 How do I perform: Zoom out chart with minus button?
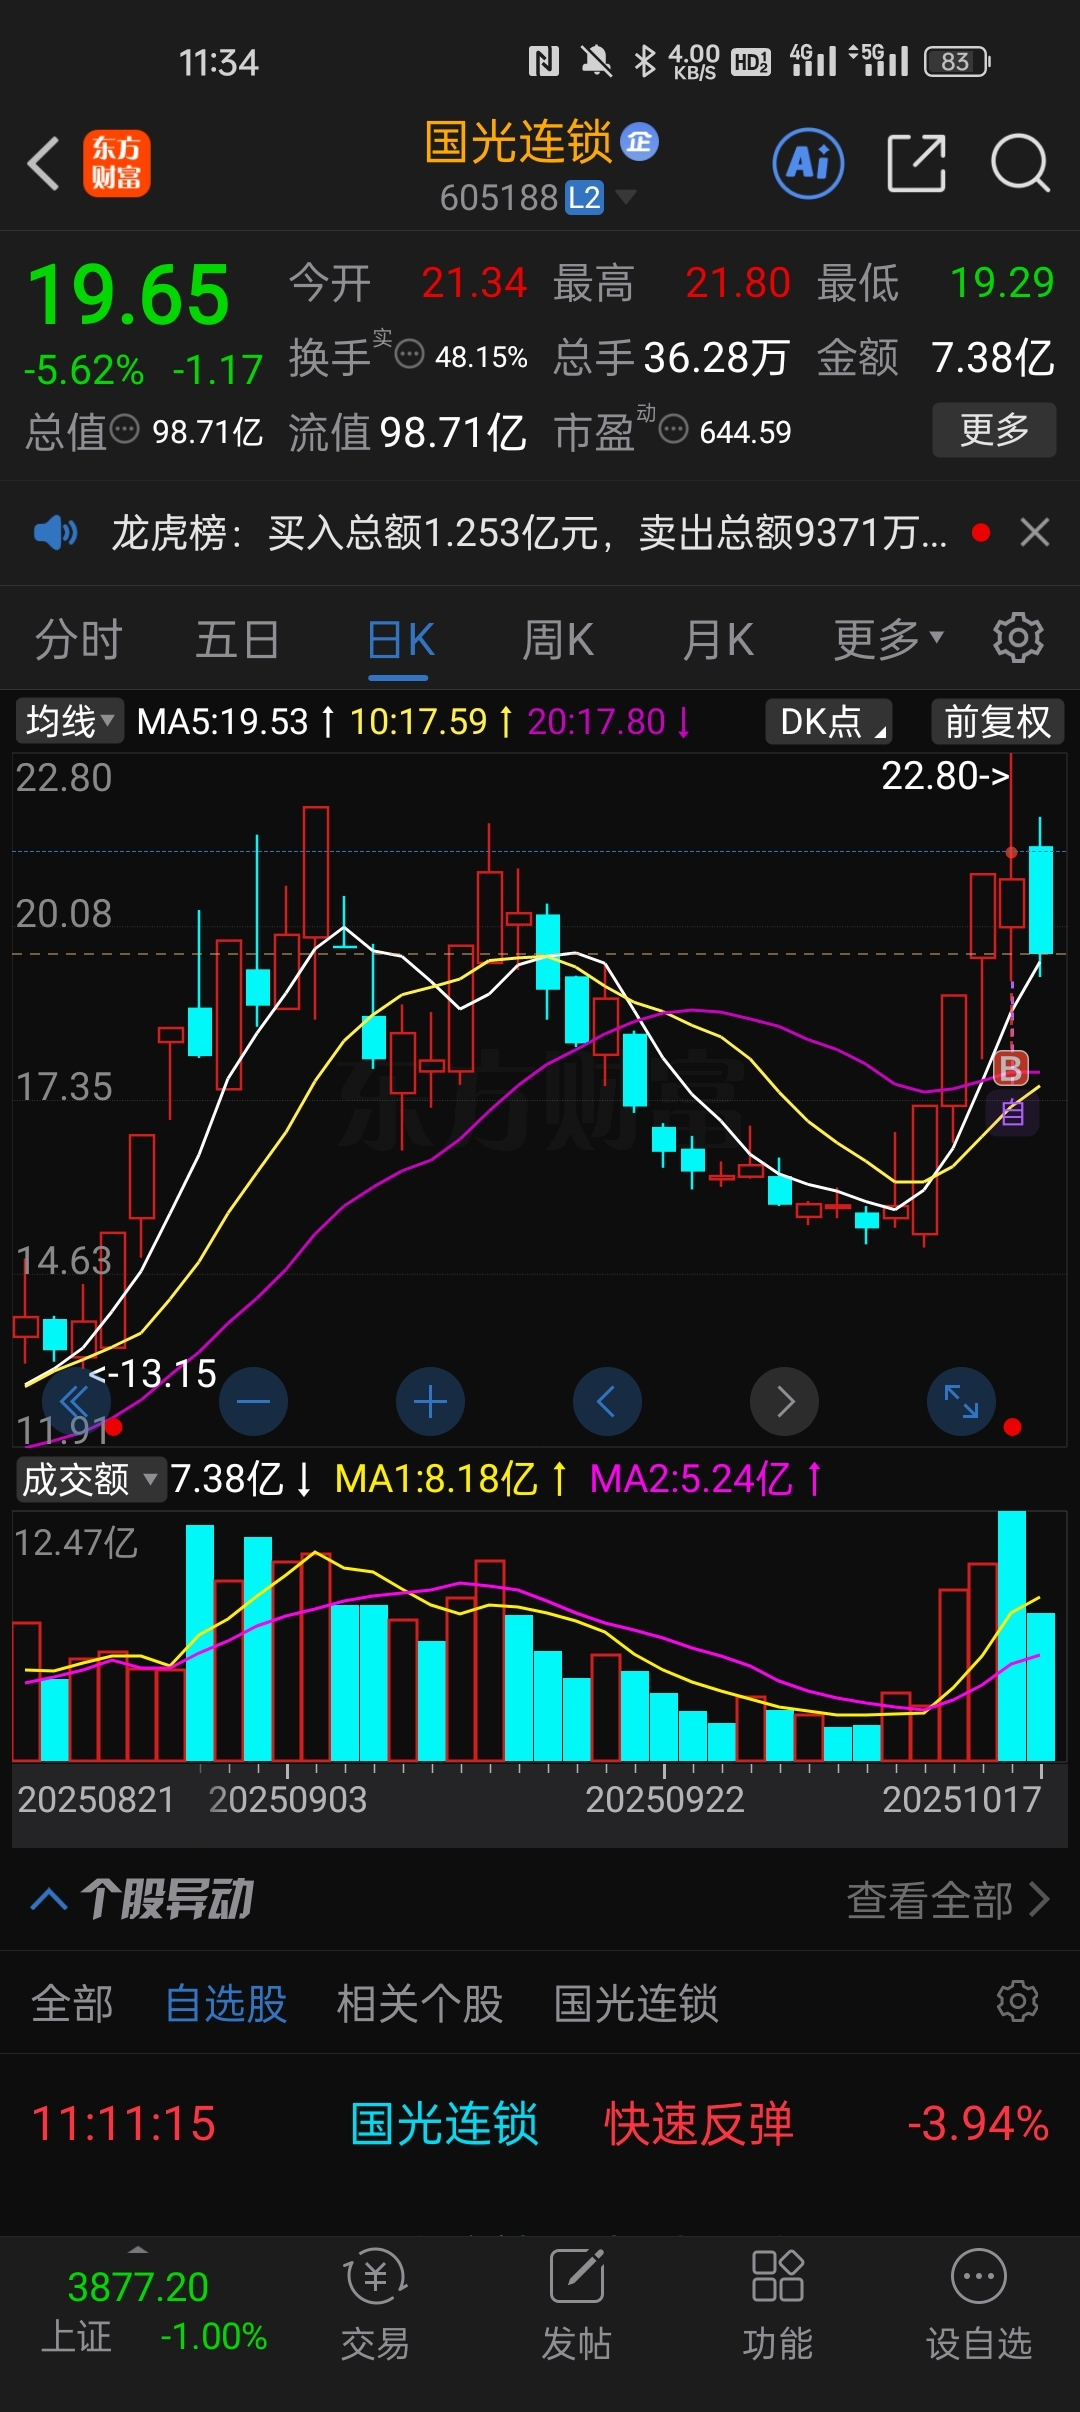tap(253, 1402)
